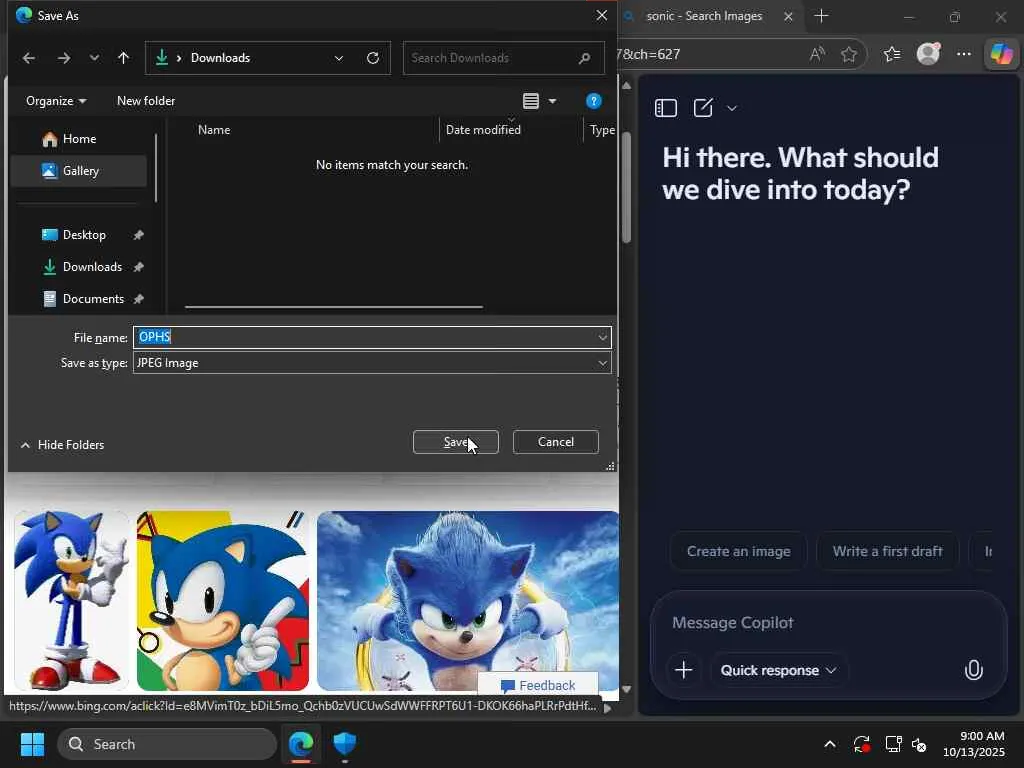Go up one folder level with the up arrow
This screenshot has width=1024, height=768.
[123, 58]
